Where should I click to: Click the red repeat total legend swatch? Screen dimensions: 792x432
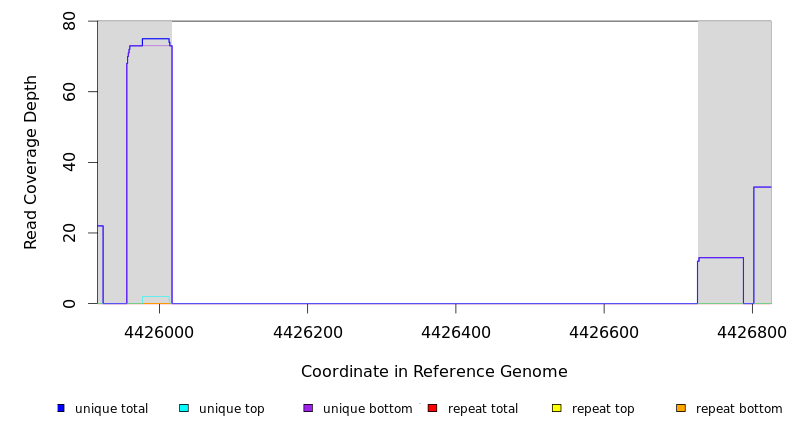(432, 408)
